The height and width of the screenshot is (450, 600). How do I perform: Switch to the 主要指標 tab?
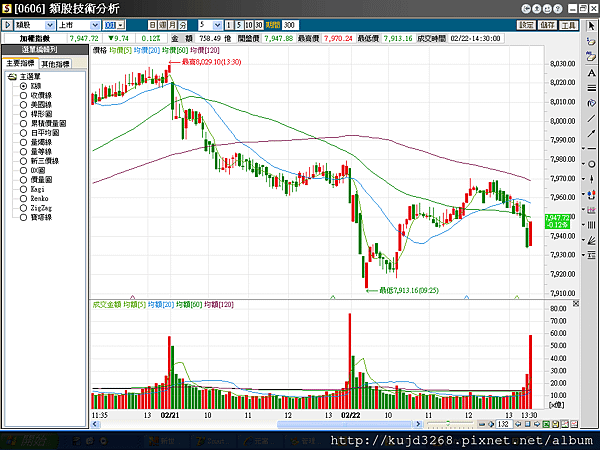tap(20, 64)
